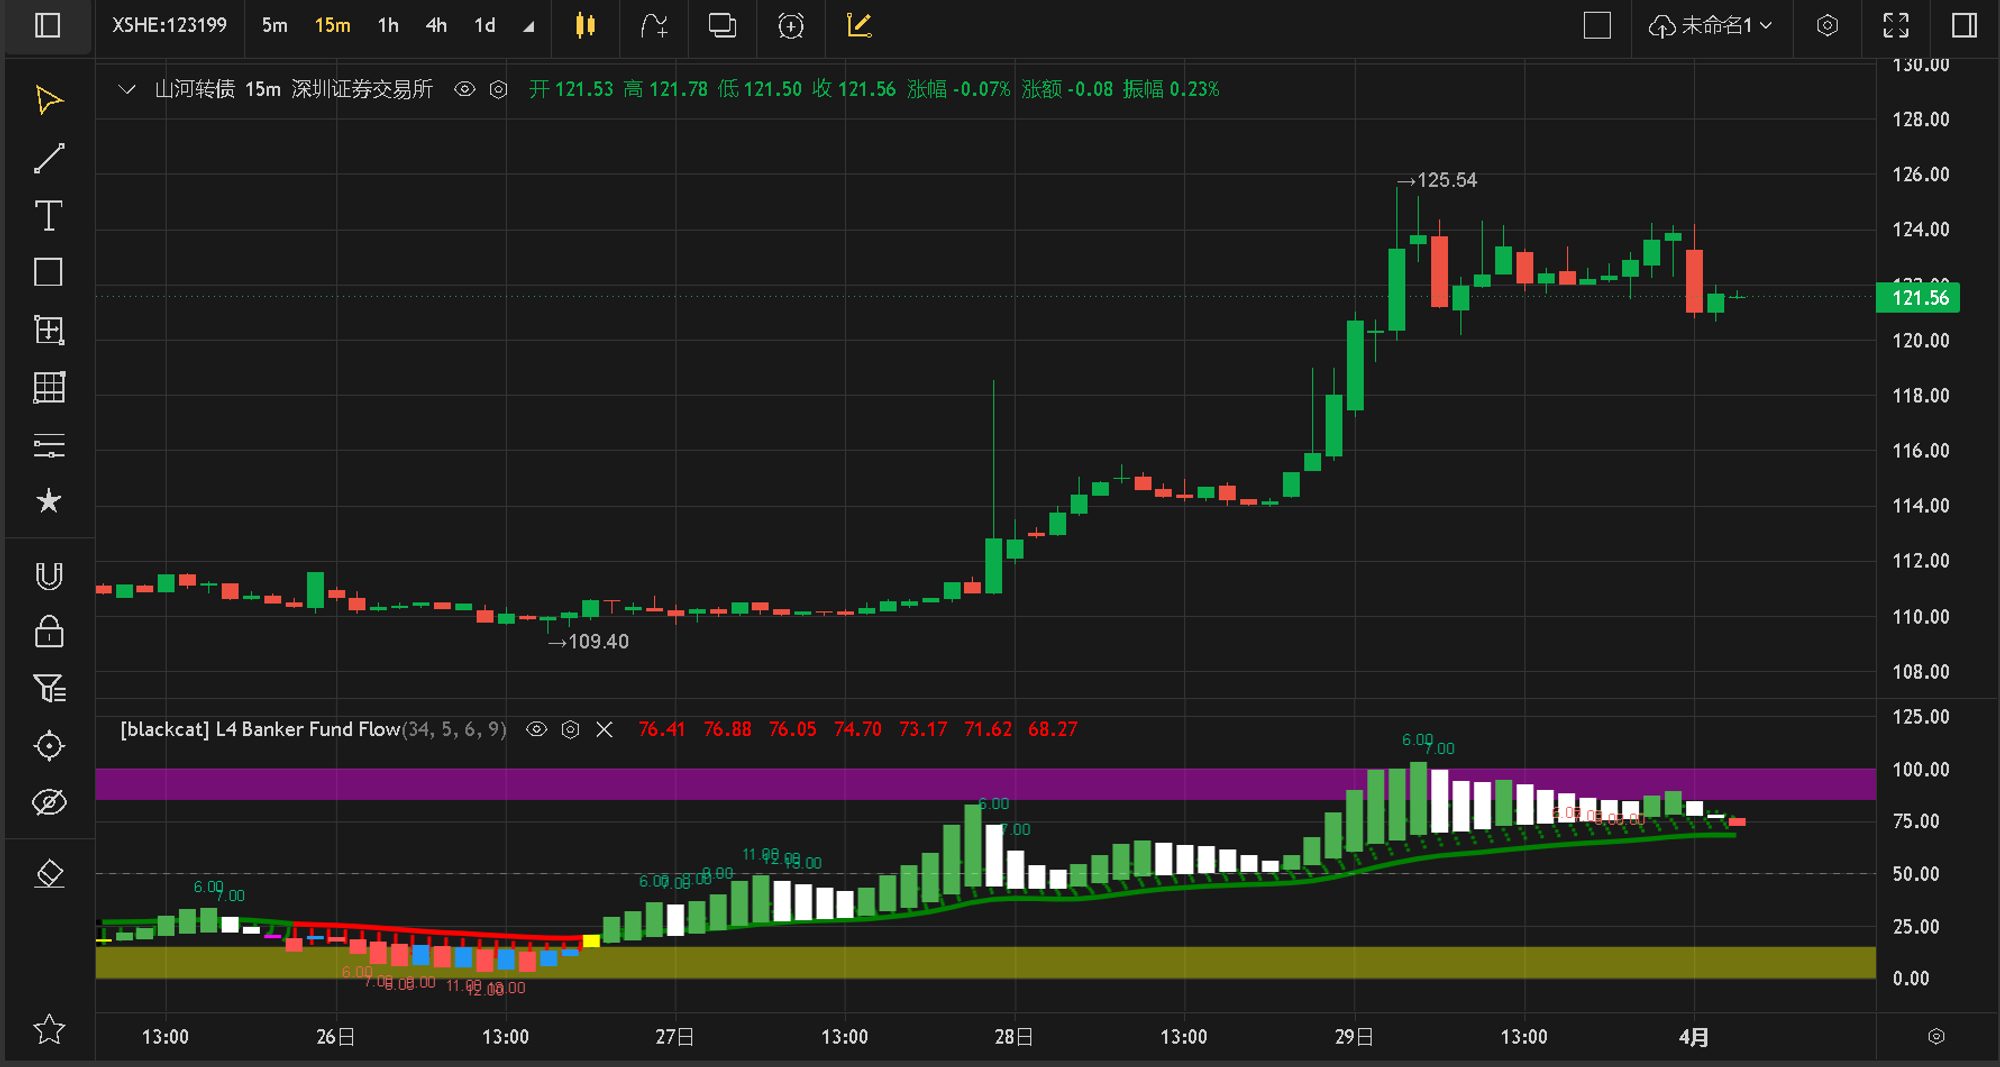Switch to the 4h timeframe

point(436,25)
